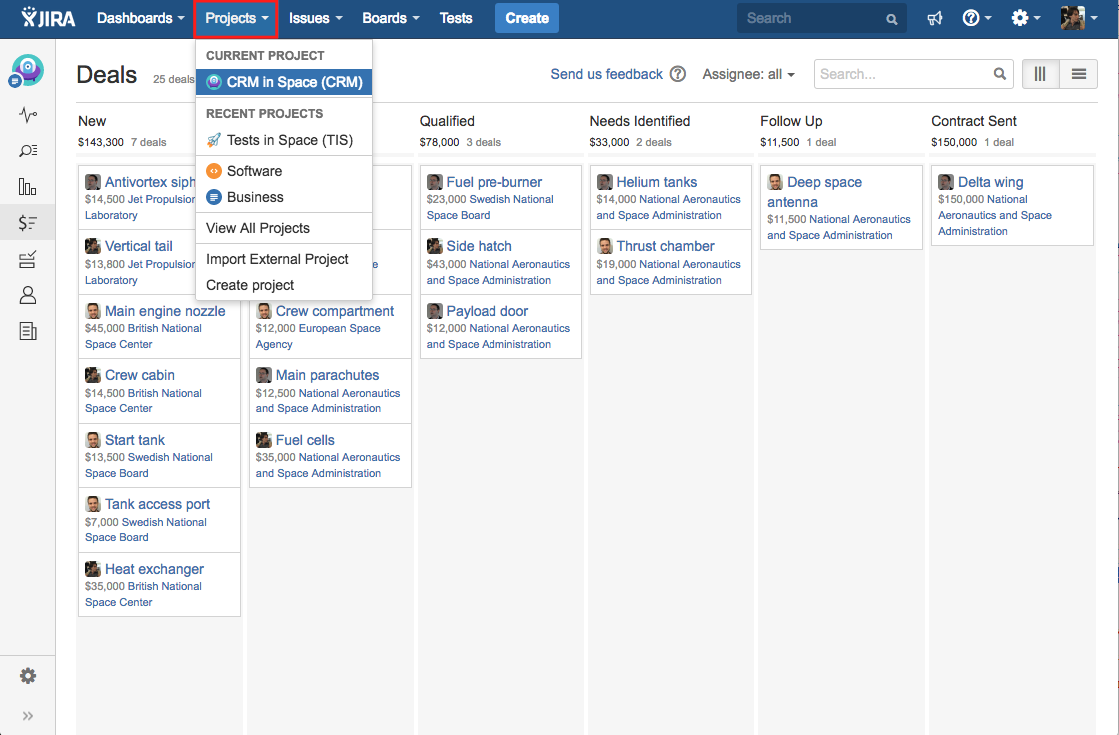
Task: Open the Heat exchanger deal
Action: coord(154,569)
